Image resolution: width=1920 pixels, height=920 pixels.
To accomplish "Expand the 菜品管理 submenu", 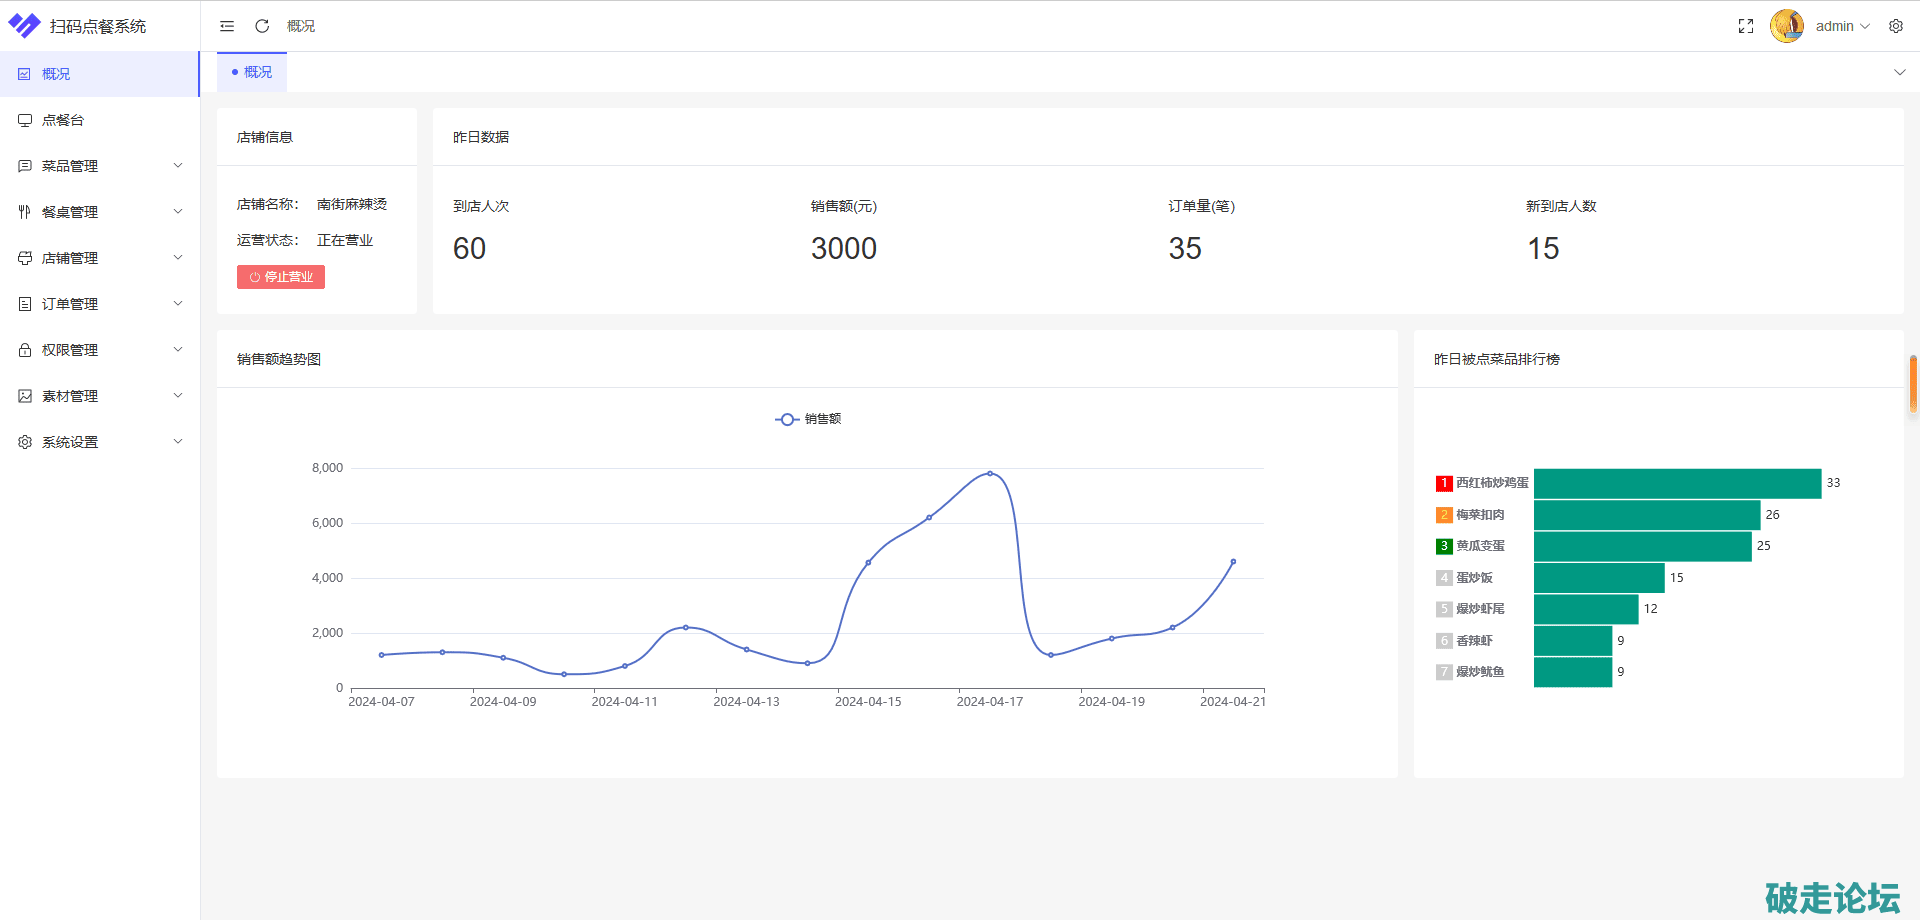I will 100,166.
